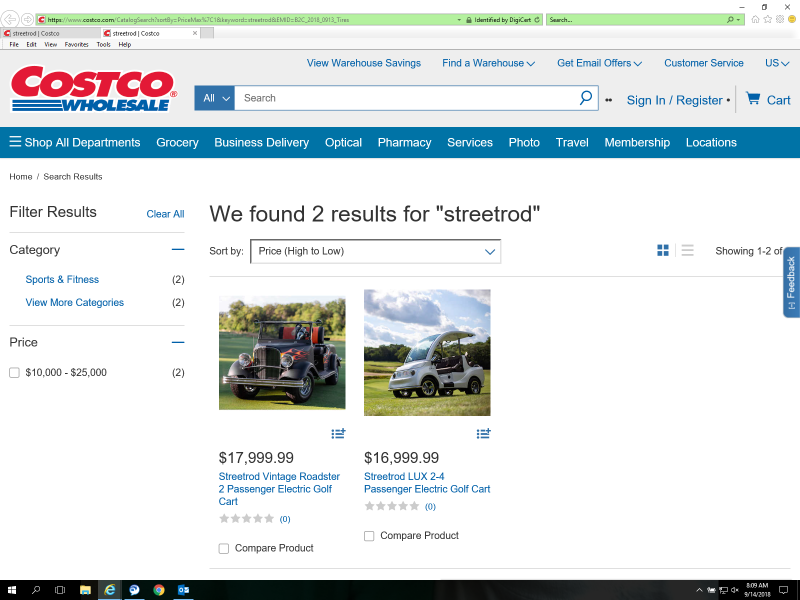Add Streetrod LUX to list icon
Image resolution: width=800 pixels, height=600 pixels.
(483, 433)
